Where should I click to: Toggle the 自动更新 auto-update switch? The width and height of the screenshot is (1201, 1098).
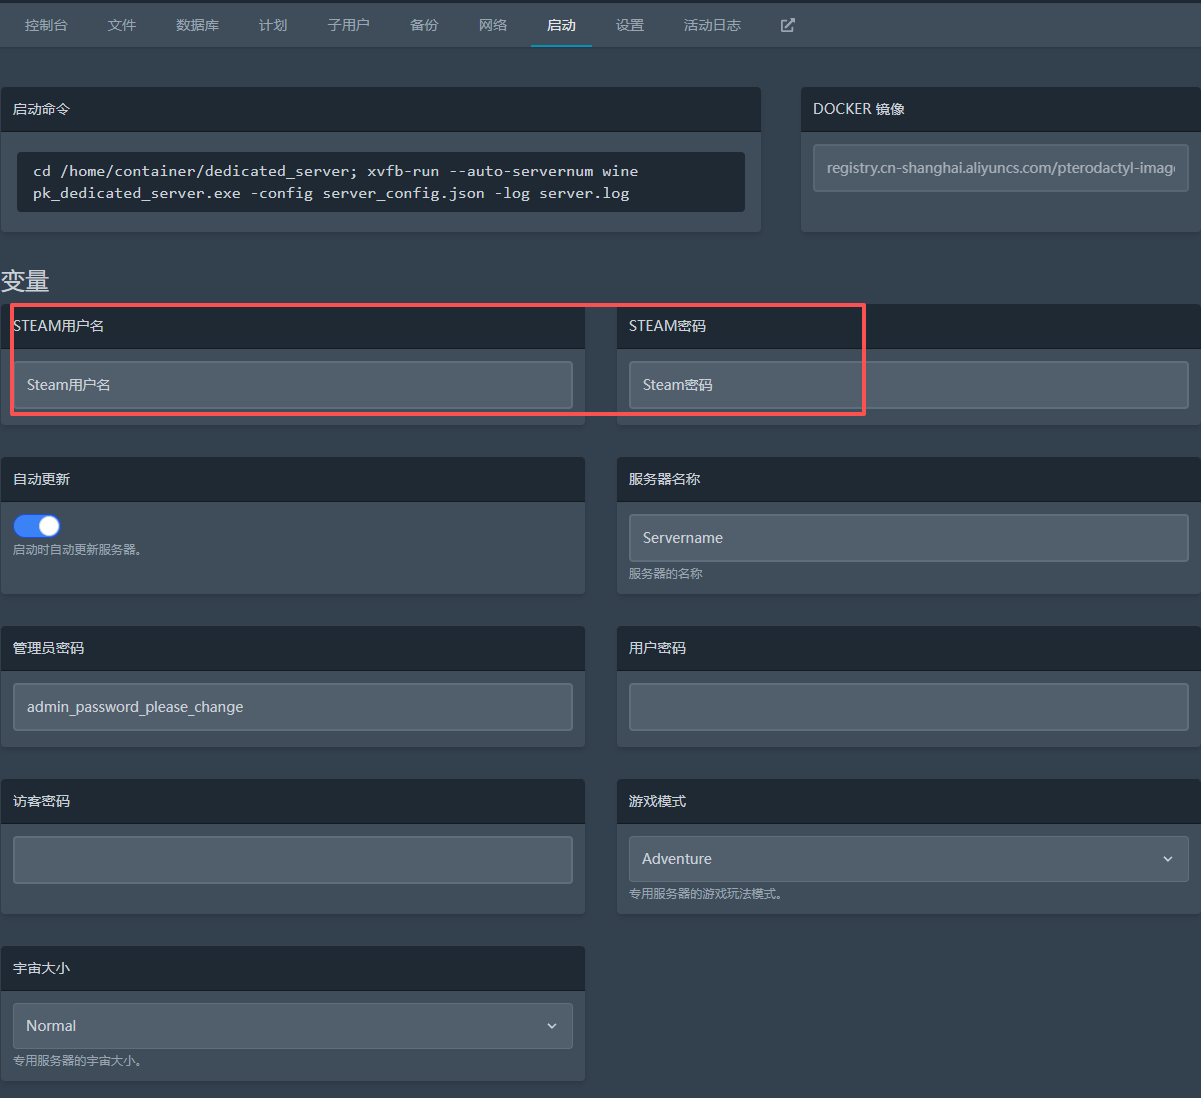37,526
